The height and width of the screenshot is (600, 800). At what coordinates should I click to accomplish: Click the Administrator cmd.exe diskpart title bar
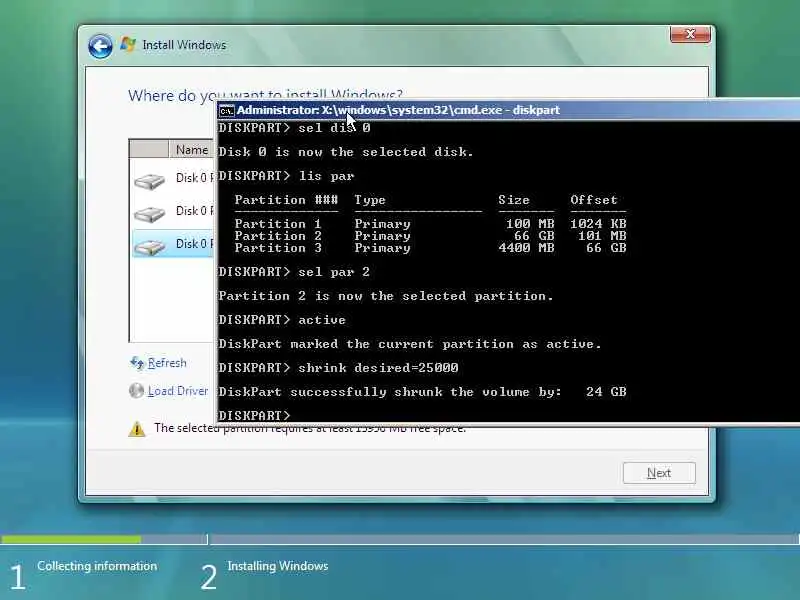pyautogui.click(x=508, y=110)
